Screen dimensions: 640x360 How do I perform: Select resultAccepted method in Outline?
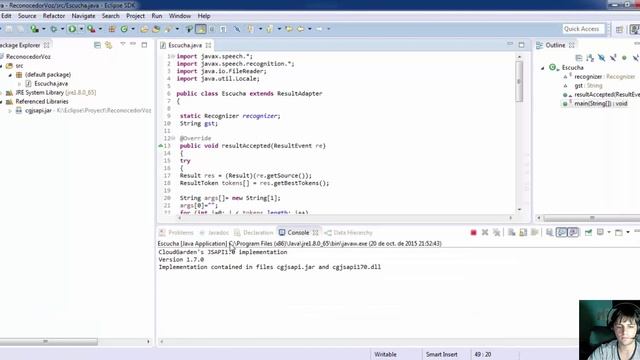[607, 95]
